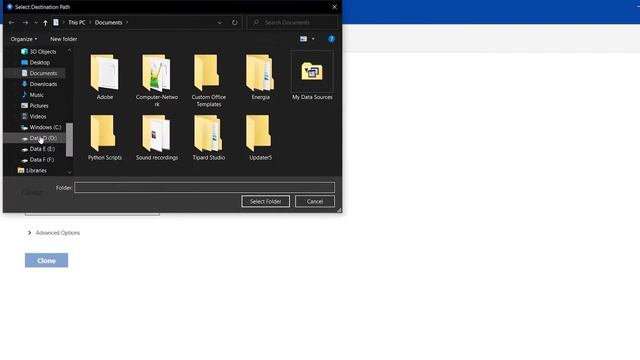Select Desktop in navigation pane

pos(36,62)
